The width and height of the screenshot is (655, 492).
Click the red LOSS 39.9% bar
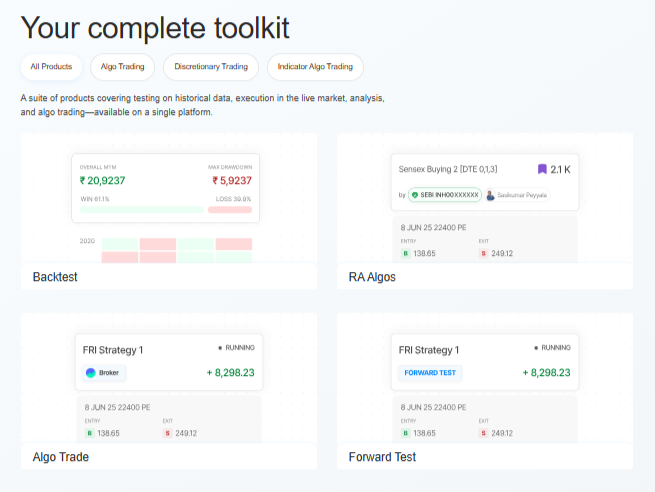[x=229, y=210]
